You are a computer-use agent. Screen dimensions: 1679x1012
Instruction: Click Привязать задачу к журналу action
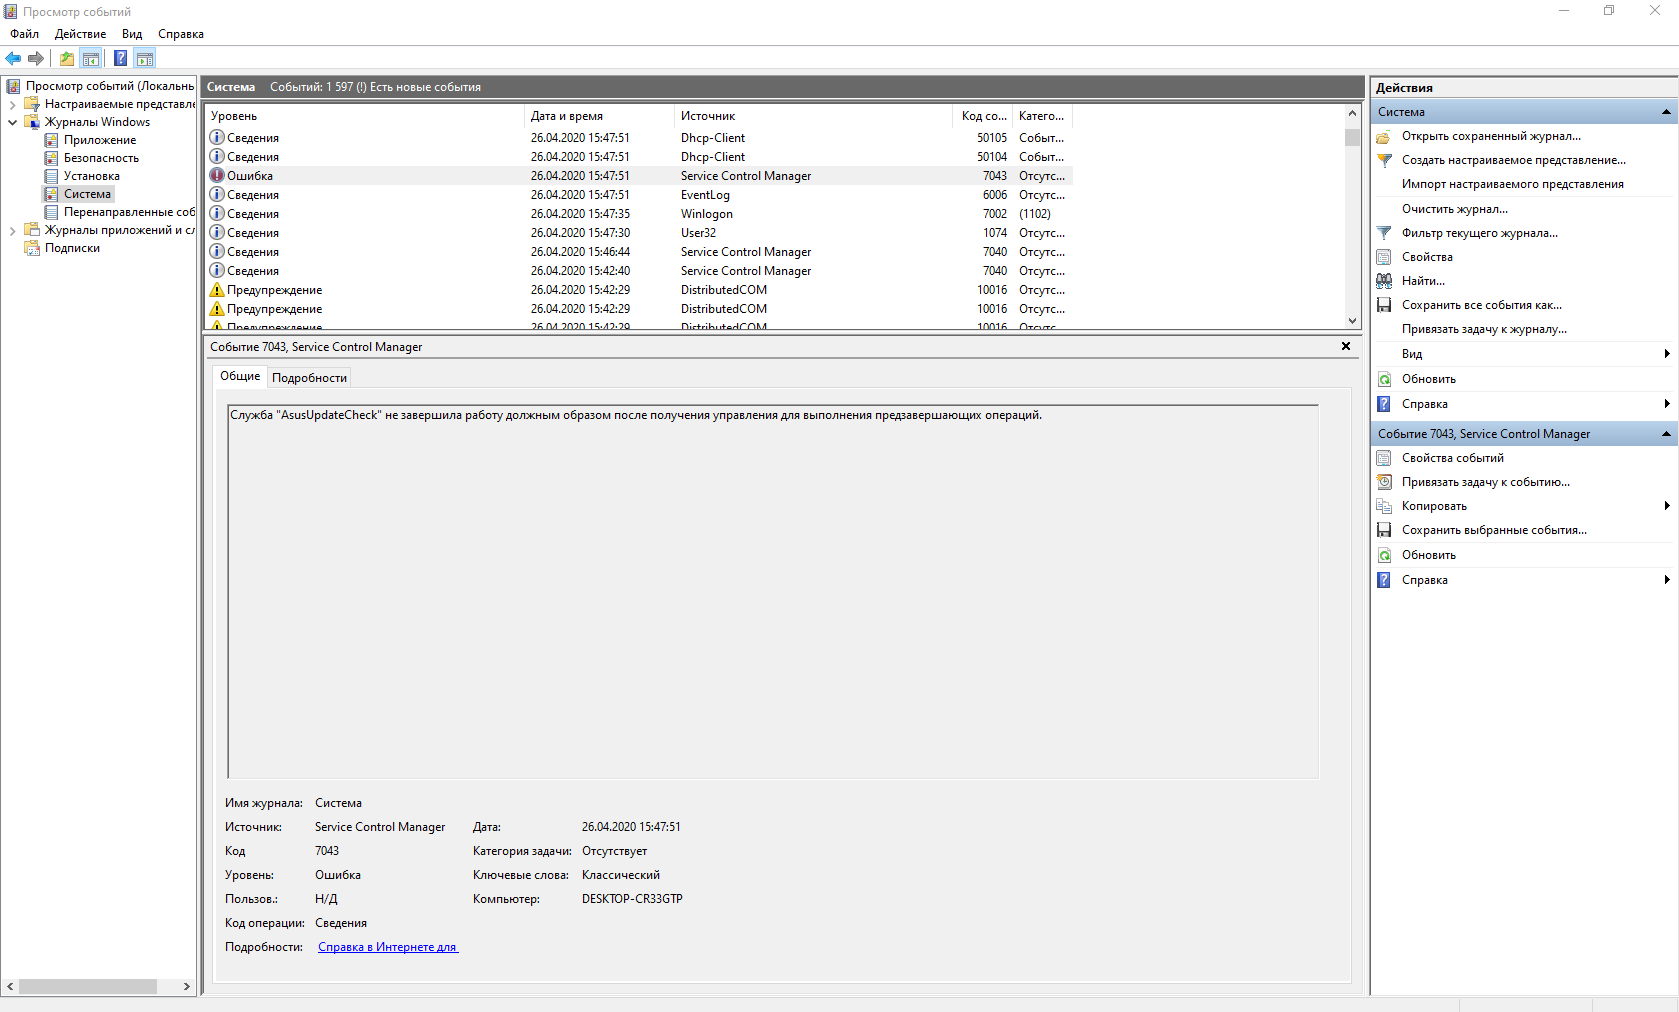(1484, 329)
